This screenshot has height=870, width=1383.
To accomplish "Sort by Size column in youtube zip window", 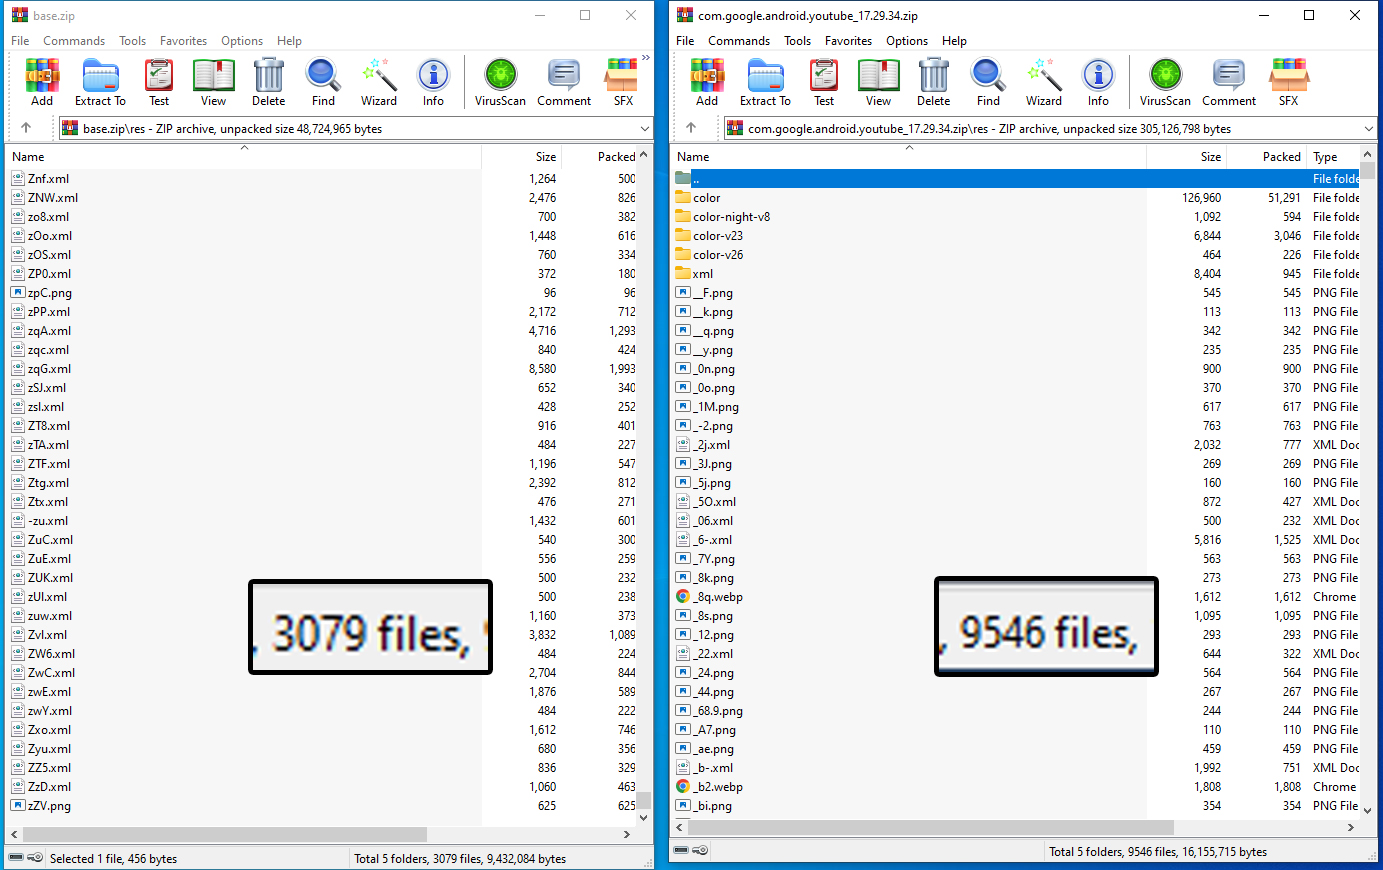I will (1186, 157).
